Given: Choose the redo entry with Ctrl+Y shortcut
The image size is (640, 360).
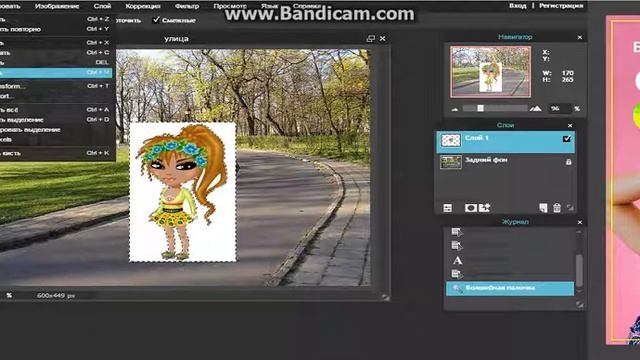Looking at the screenshot, I should point(56,29).
